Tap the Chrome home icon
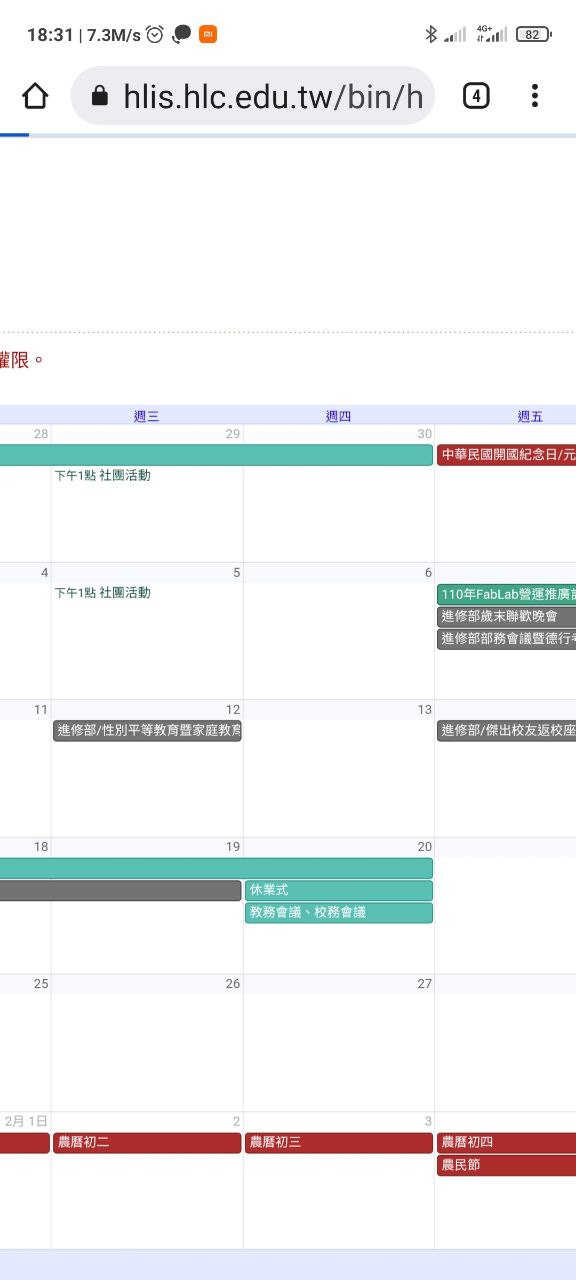576x1280 pixels. 35,96
